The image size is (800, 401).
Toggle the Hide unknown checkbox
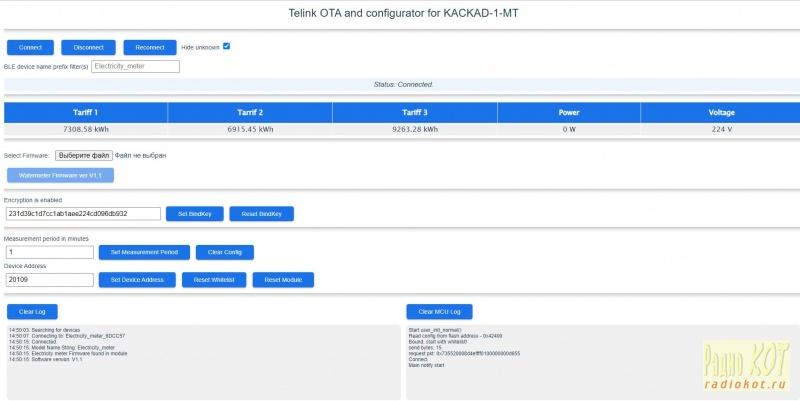[227, 46]
